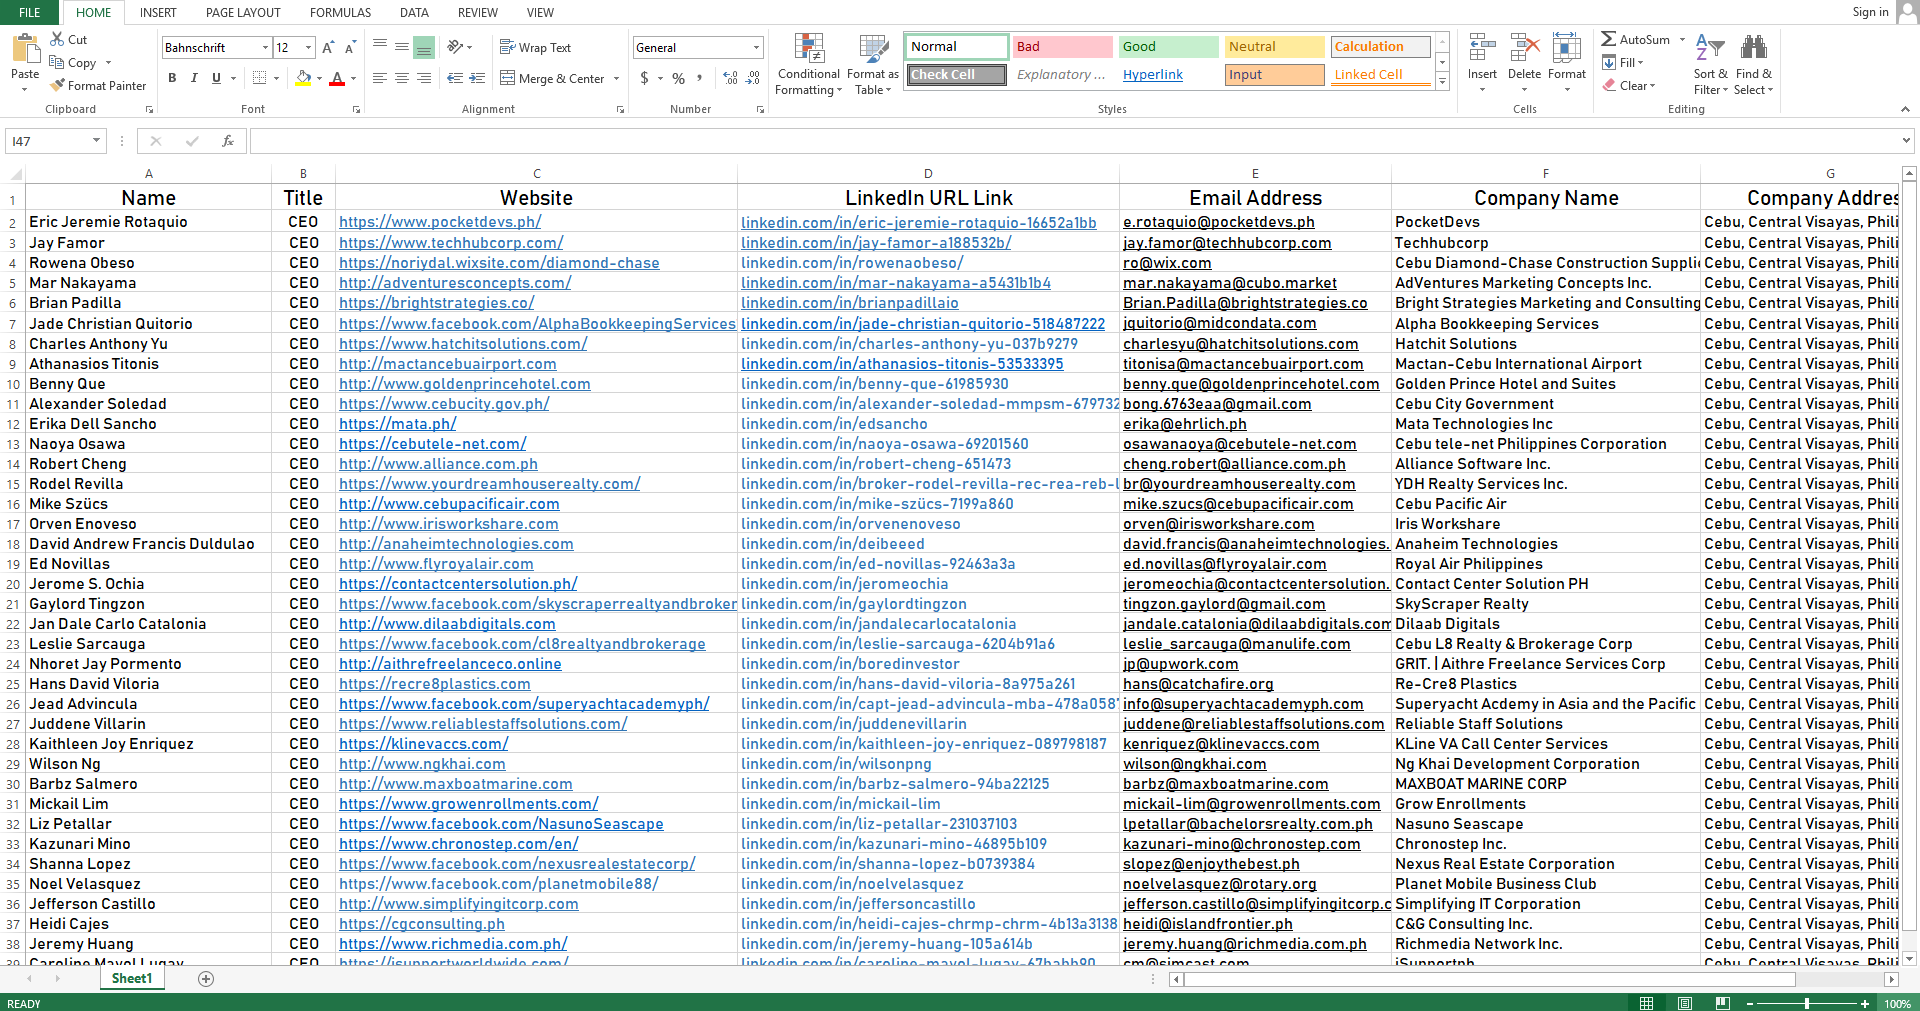Screen dimensions: 1920x1011
Task: Apply the Check Cell style
Action: point(956,75)
